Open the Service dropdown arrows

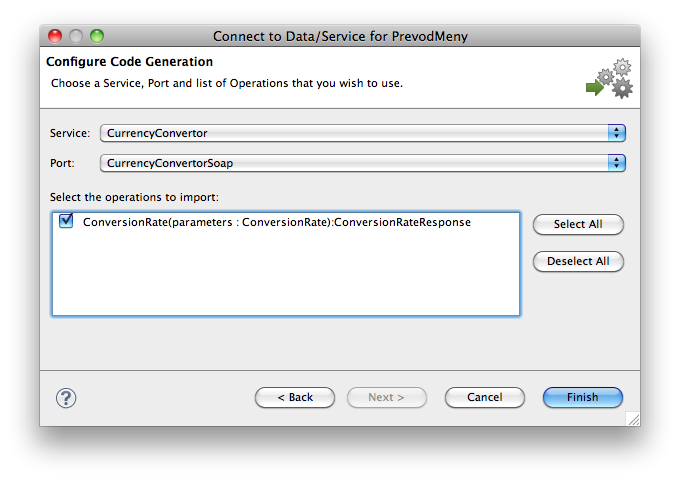[616, 133]
